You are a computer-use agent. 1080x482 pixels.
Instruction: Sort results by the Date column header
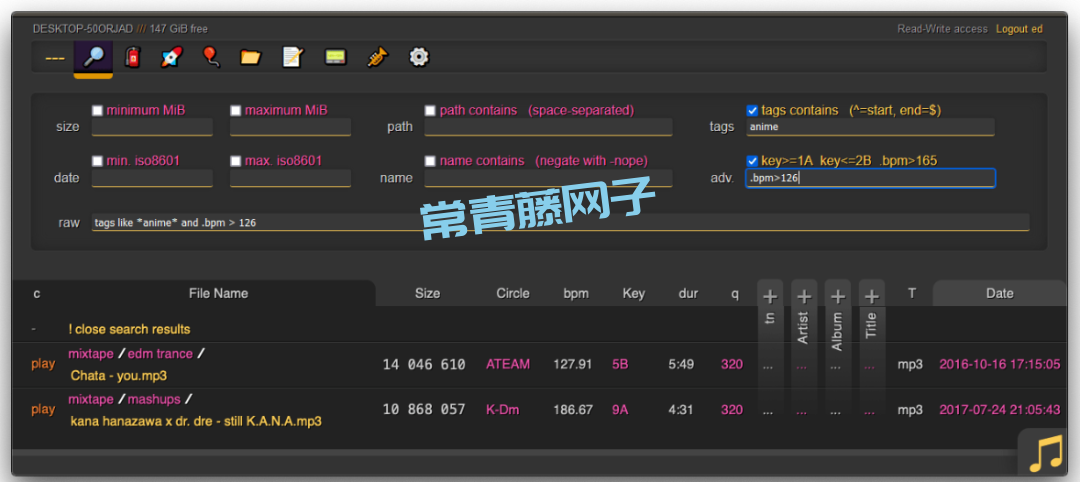tap(999, 294)
